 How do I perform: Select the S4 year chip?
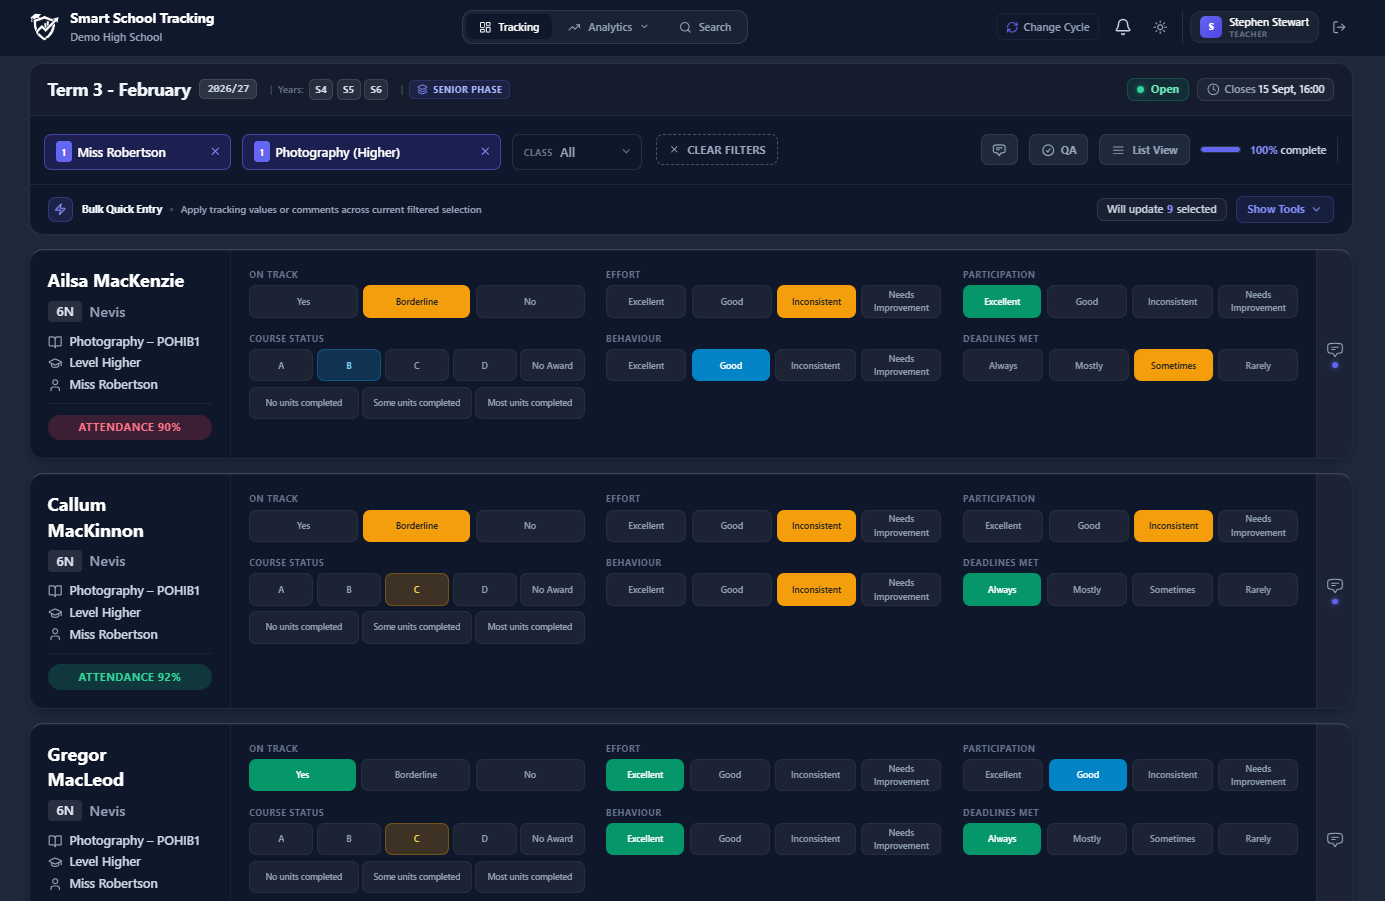click(321, 89)
